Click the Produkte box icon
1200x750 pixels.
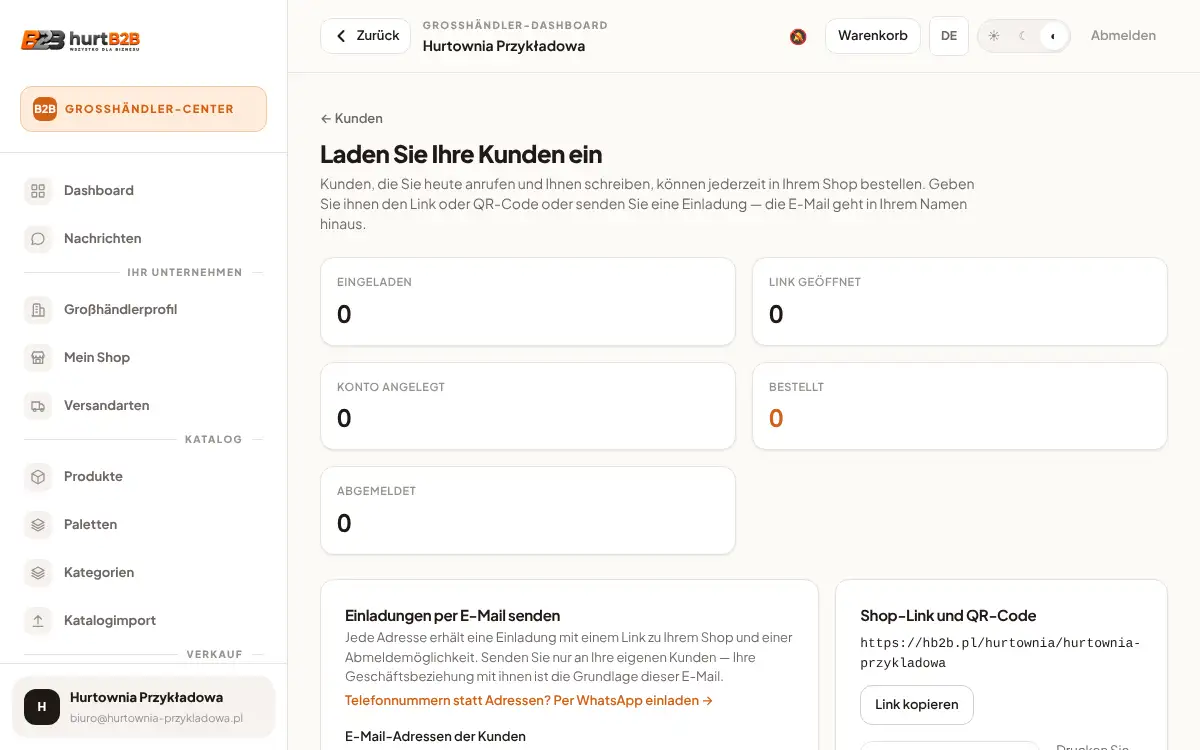38,477
